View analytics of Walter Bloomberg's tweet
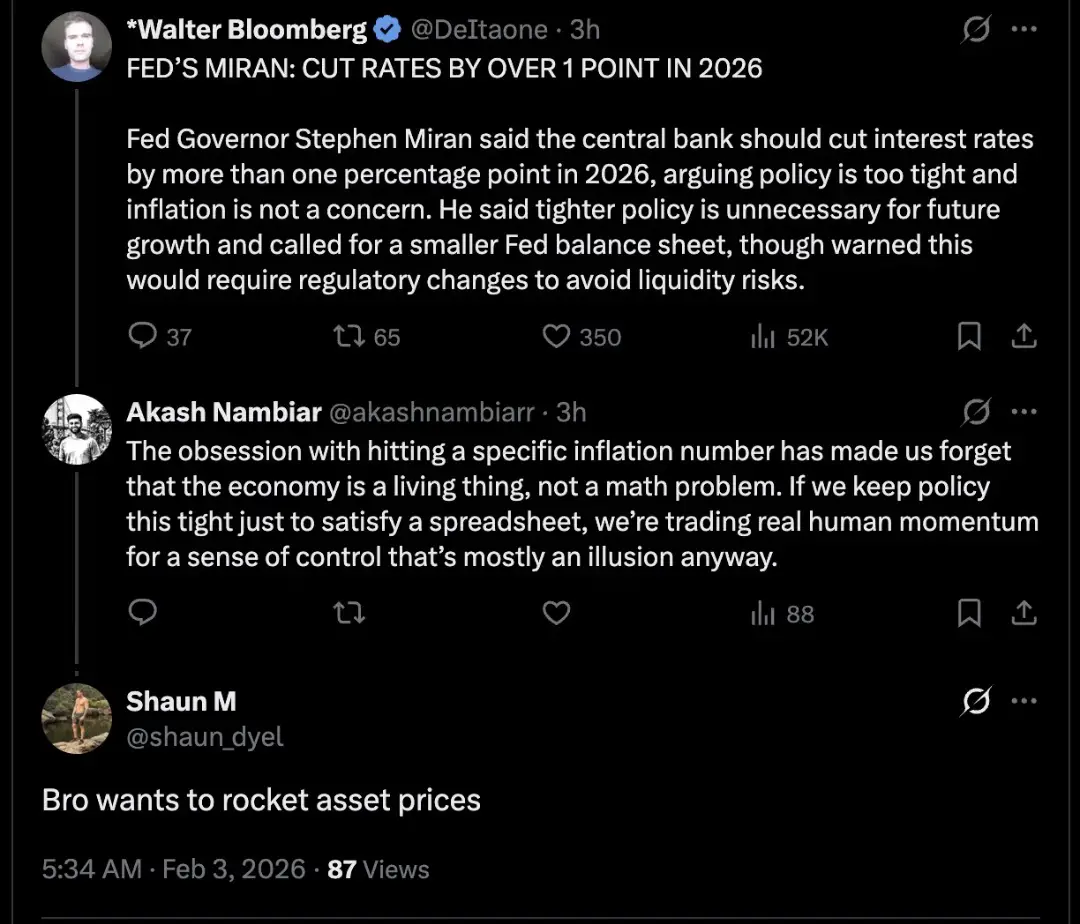The height and width of the screenshot is (924, 1080). tap(764, 337)
